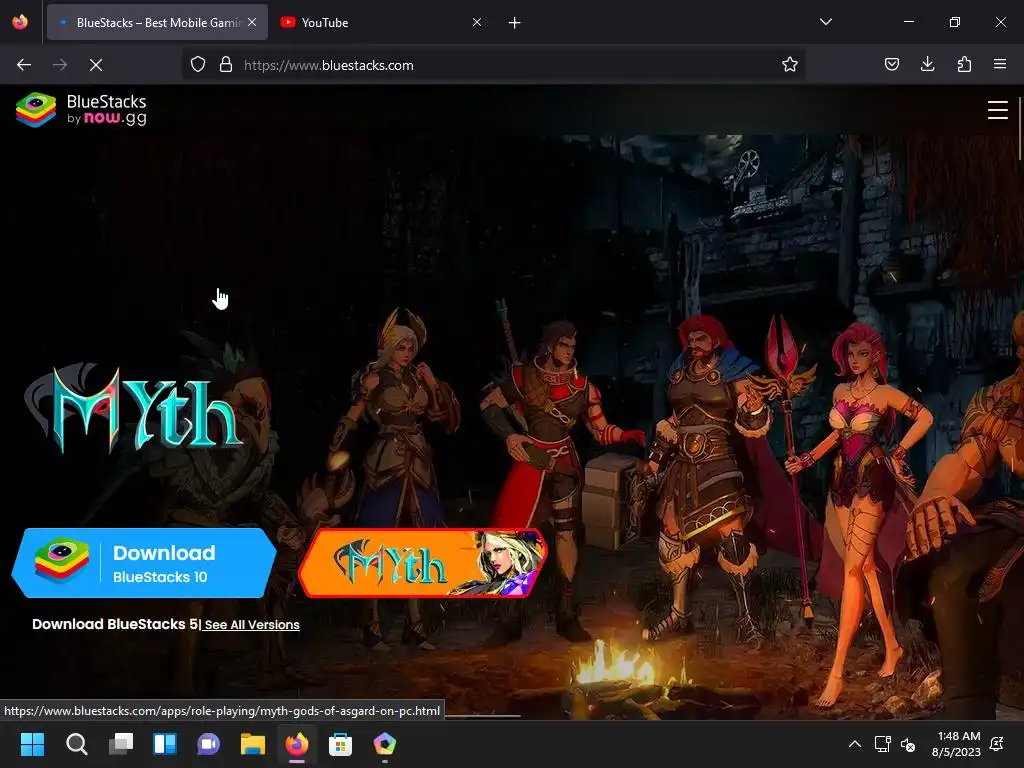Open Windows taskbar search
The image size is (1024, 768).
[x=76, y=744]
